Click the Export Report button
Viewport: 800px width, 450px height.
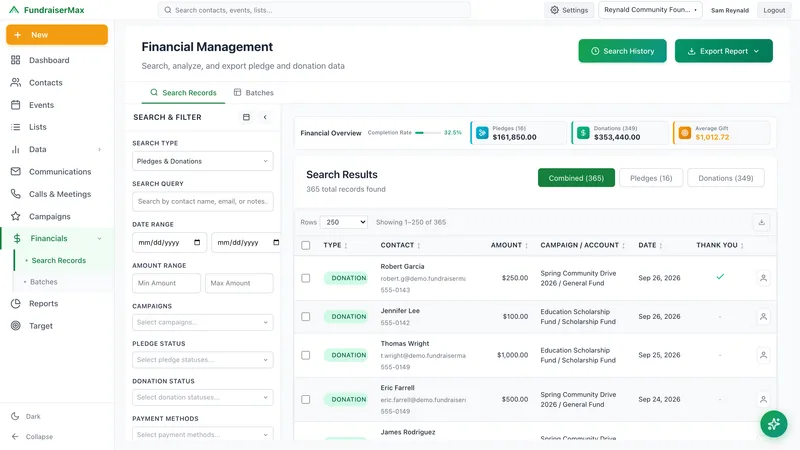723,51
